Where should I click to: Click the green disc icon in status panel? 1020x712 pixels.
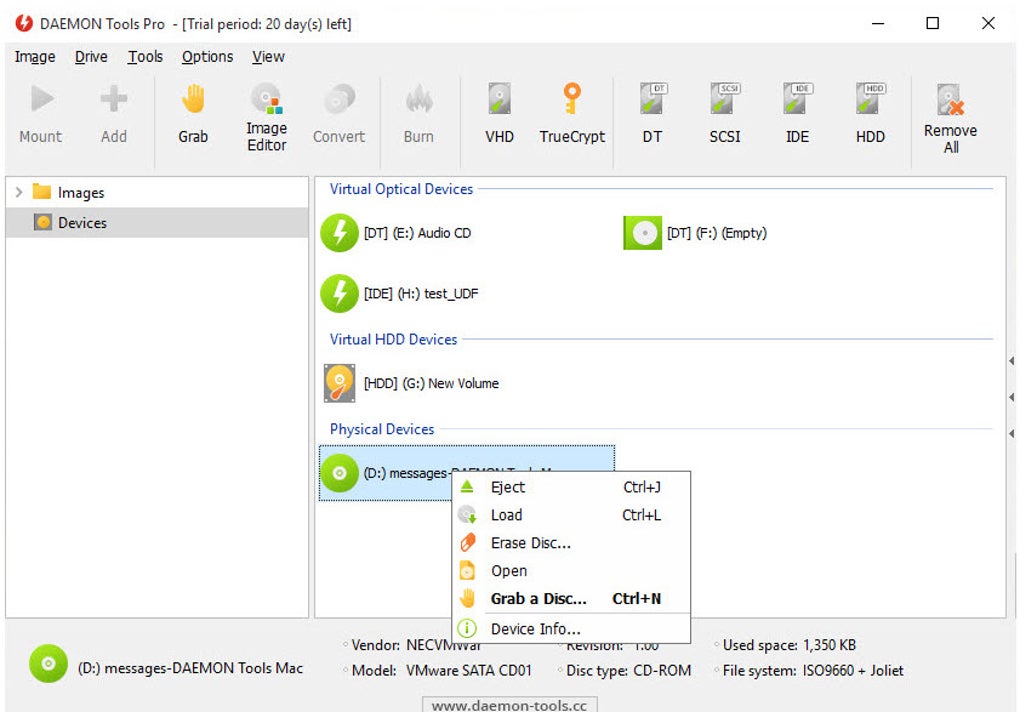(48, 663)
